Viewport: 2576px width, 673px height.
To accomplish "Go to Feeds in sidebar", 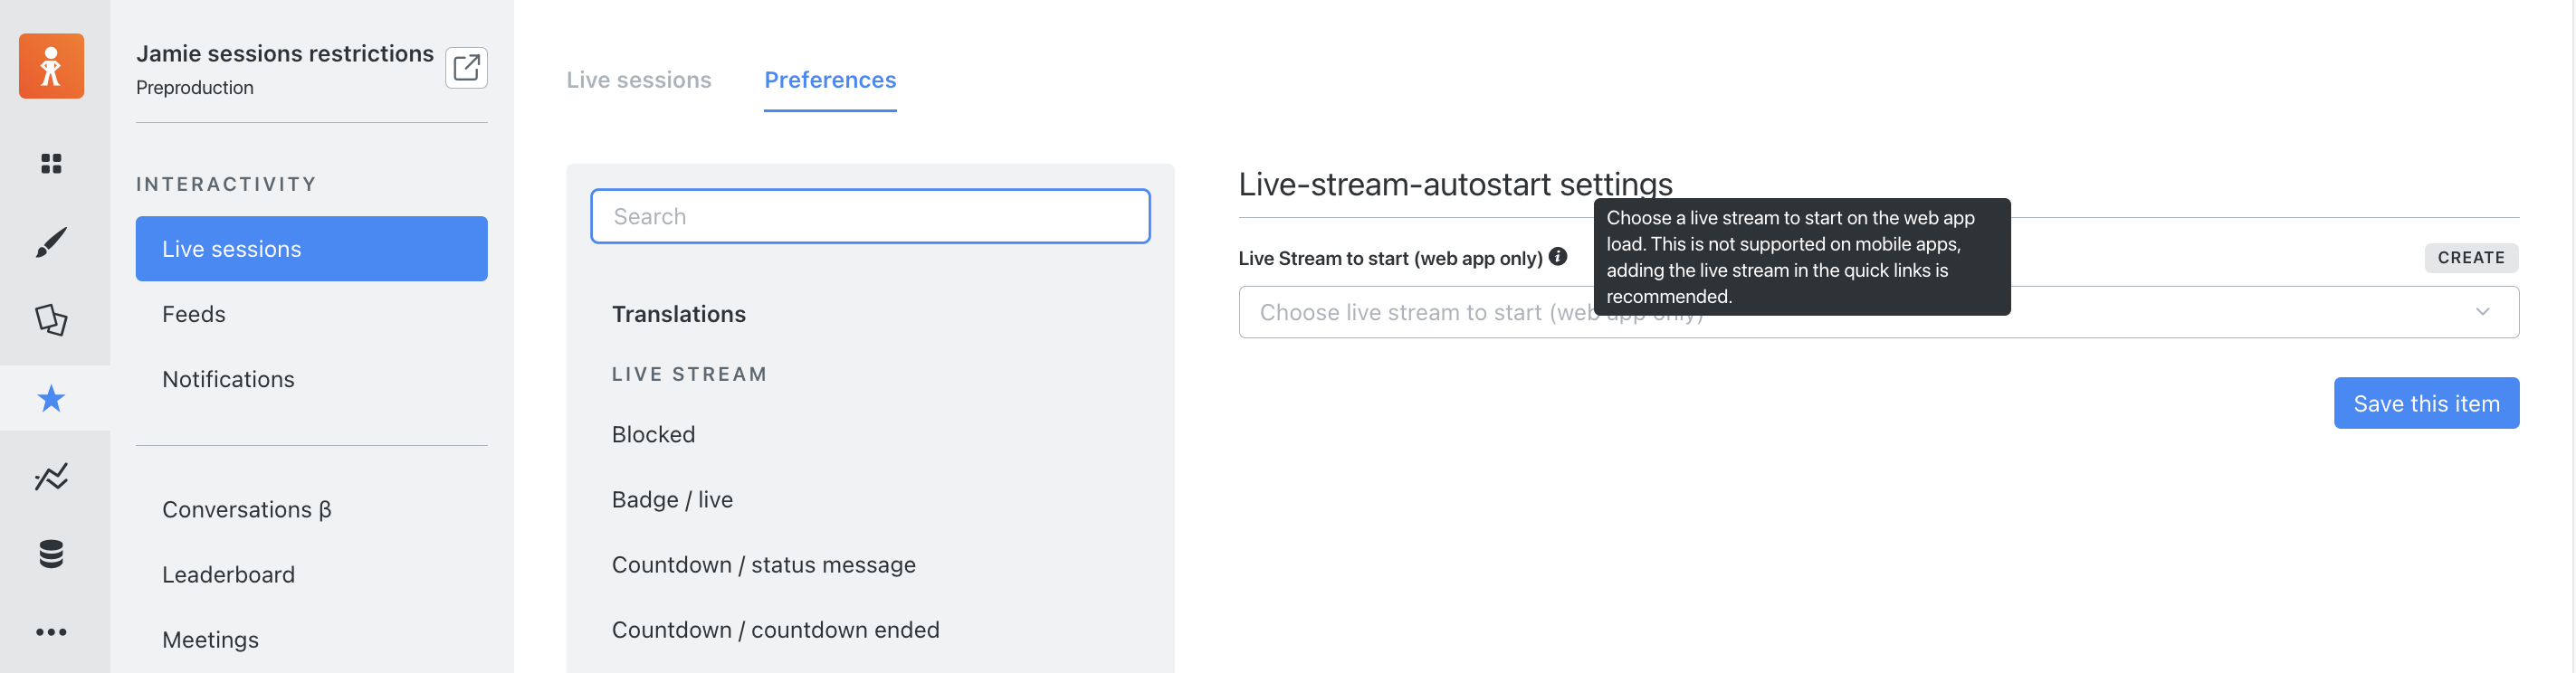I will [194, 314].
